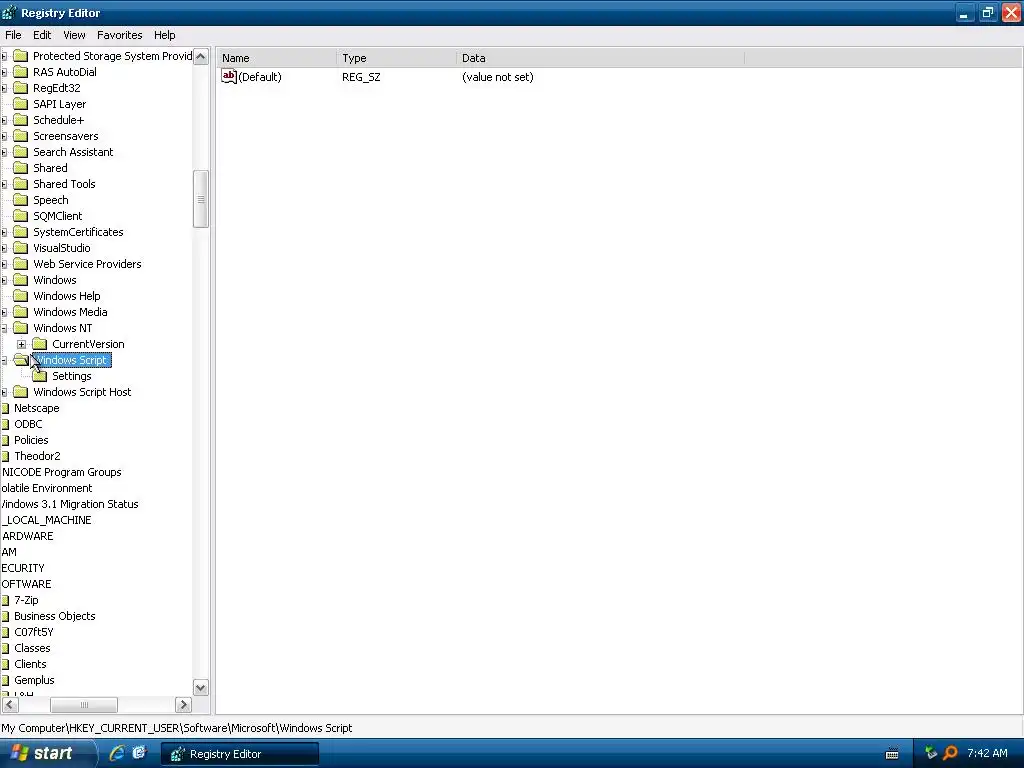Click the SQMClient folder icon
1024x768 pixels.
pos(21,216)
